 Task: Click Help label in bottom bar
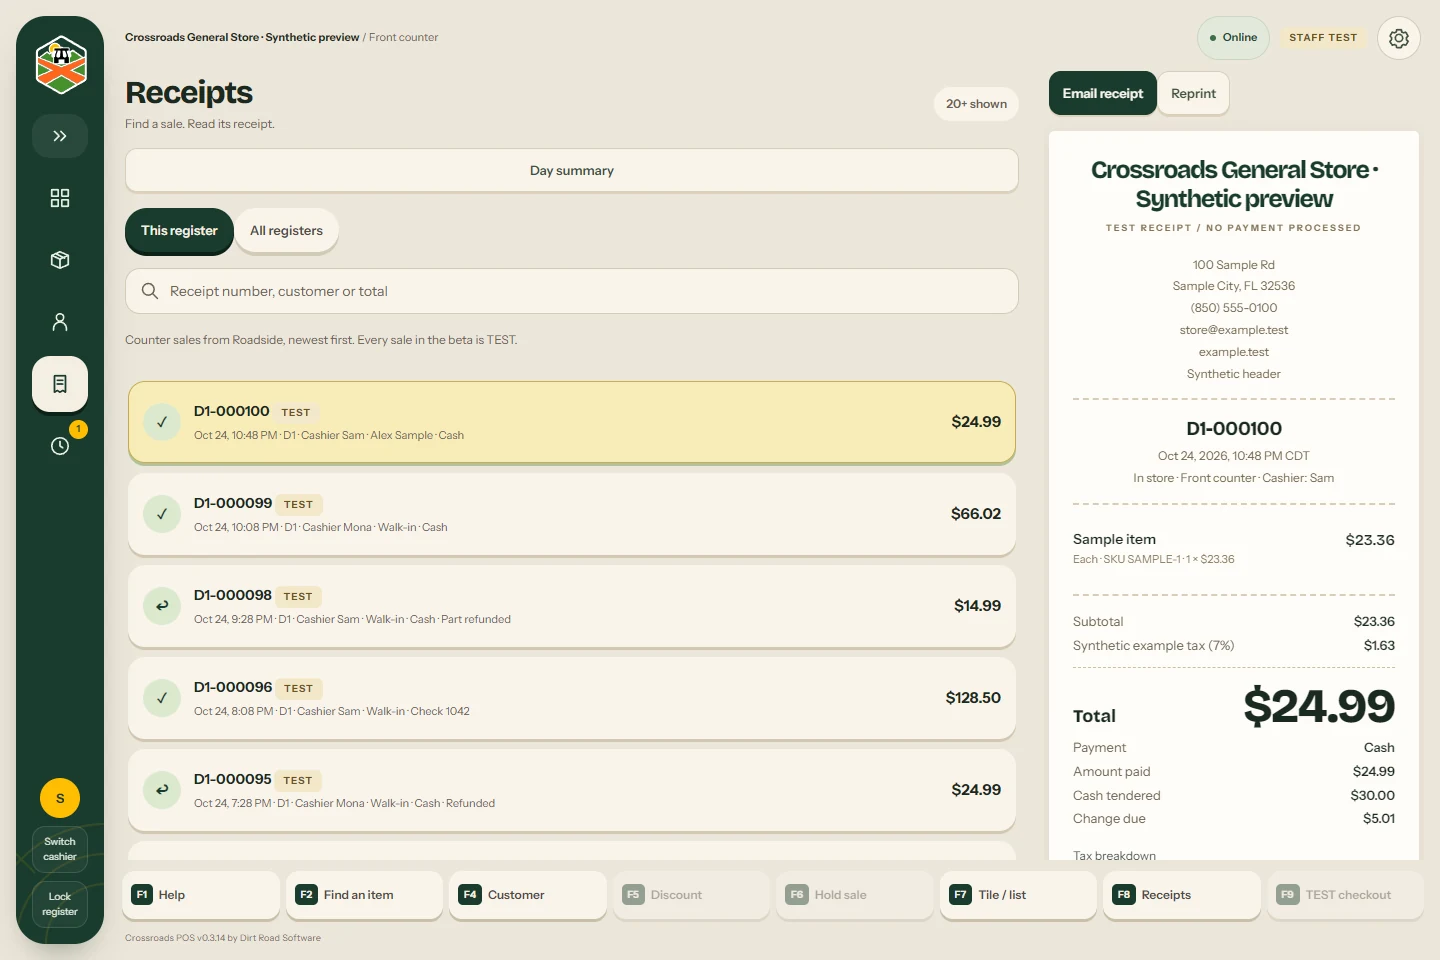[172, 895]
